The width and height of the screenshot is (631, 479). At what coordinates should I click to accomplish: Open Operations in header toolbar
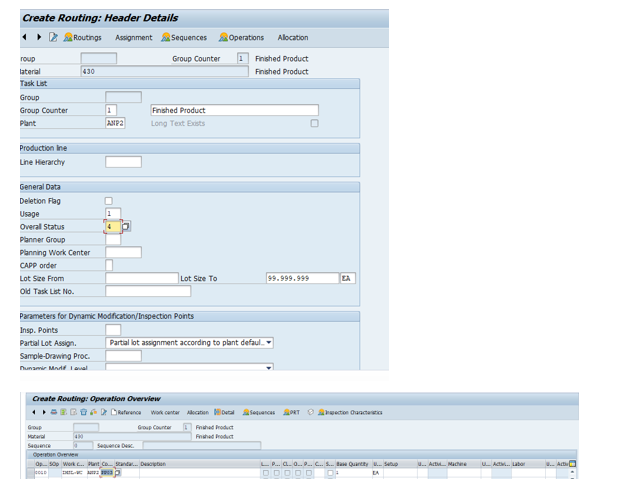[241, 37]
